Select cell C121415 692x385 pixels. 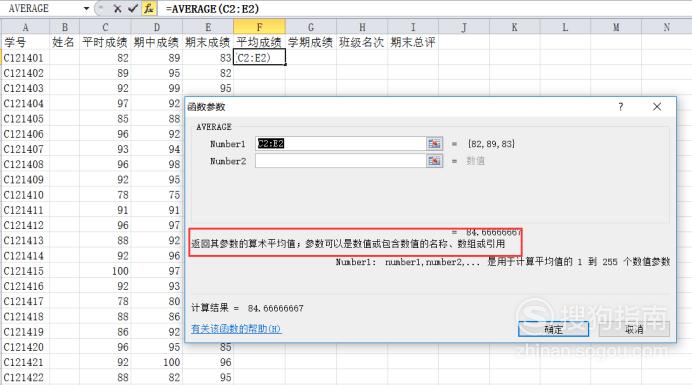pyautogui.click(x=26, y=271)
